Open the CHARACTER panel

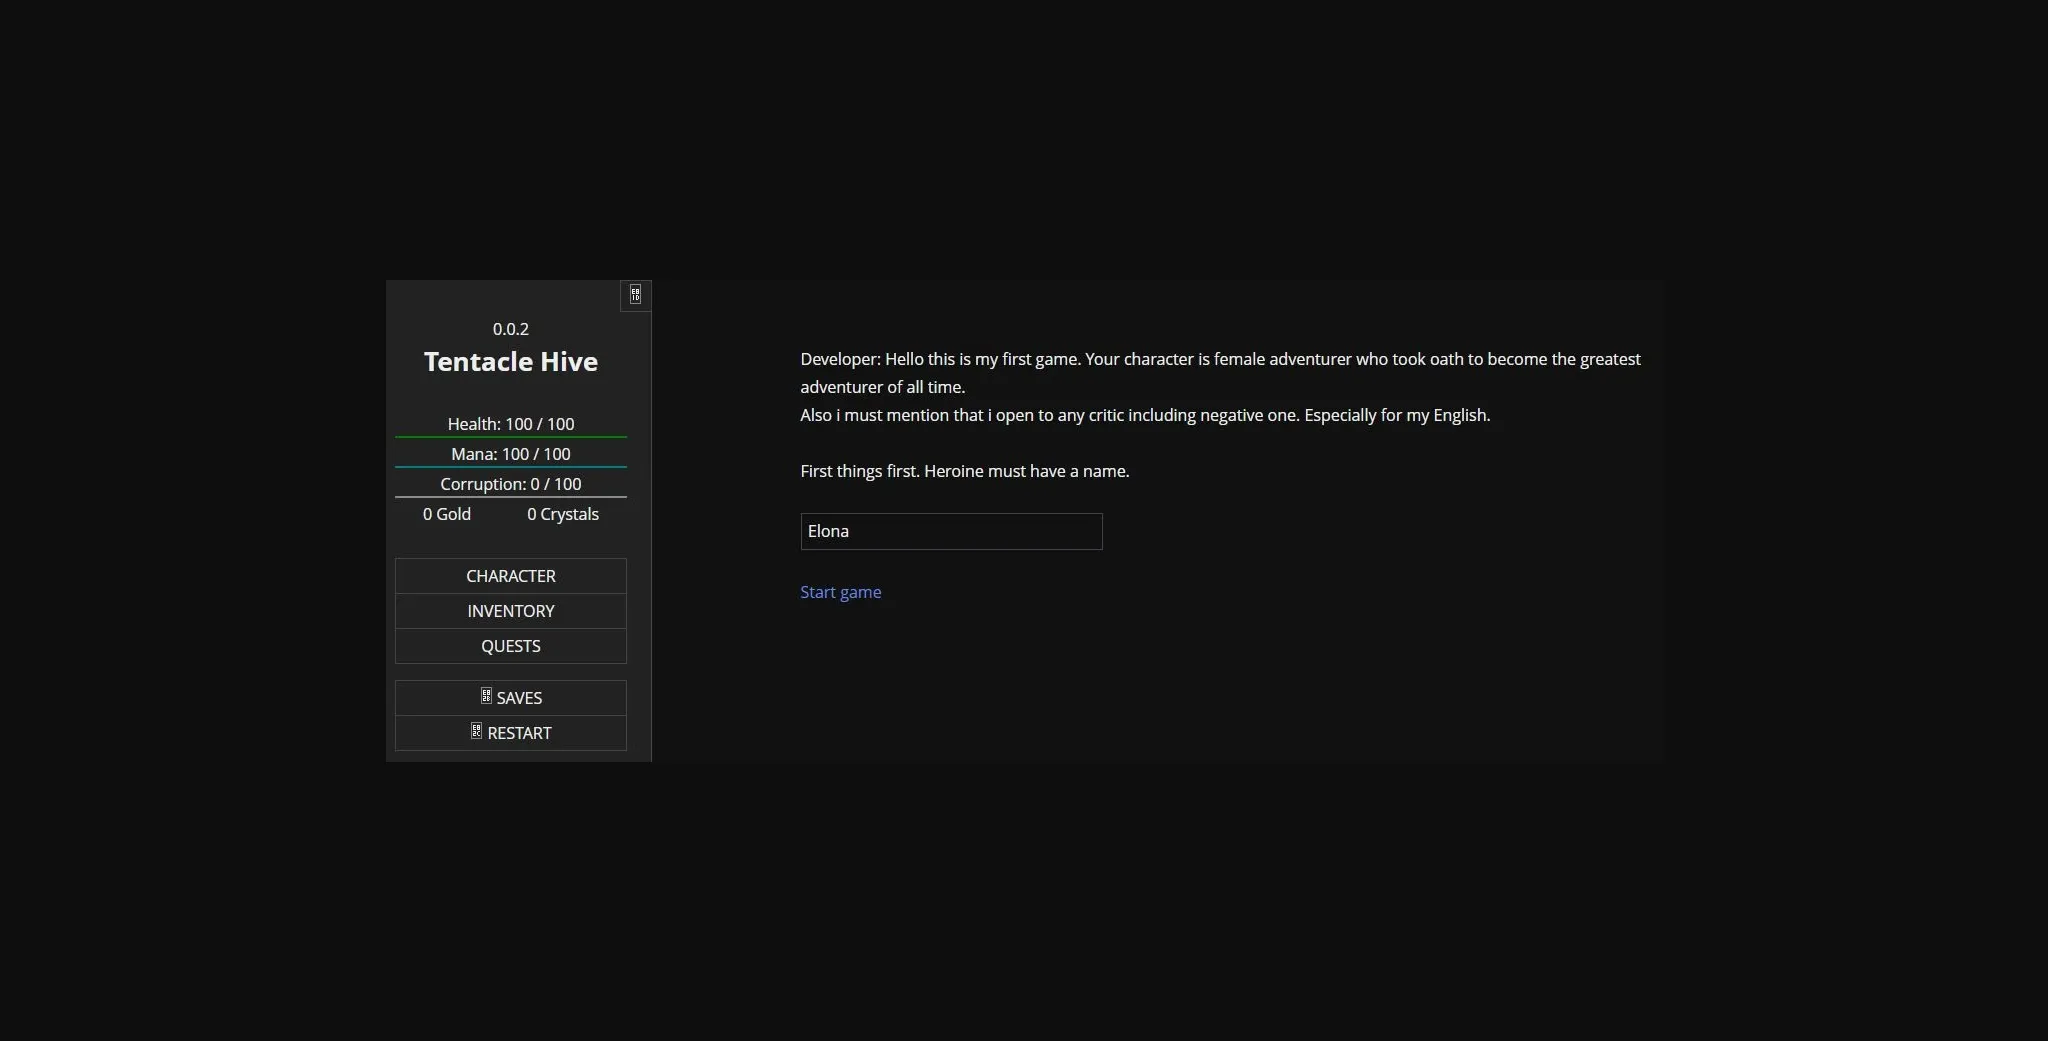pyautogui.click(x=510, y=575)
